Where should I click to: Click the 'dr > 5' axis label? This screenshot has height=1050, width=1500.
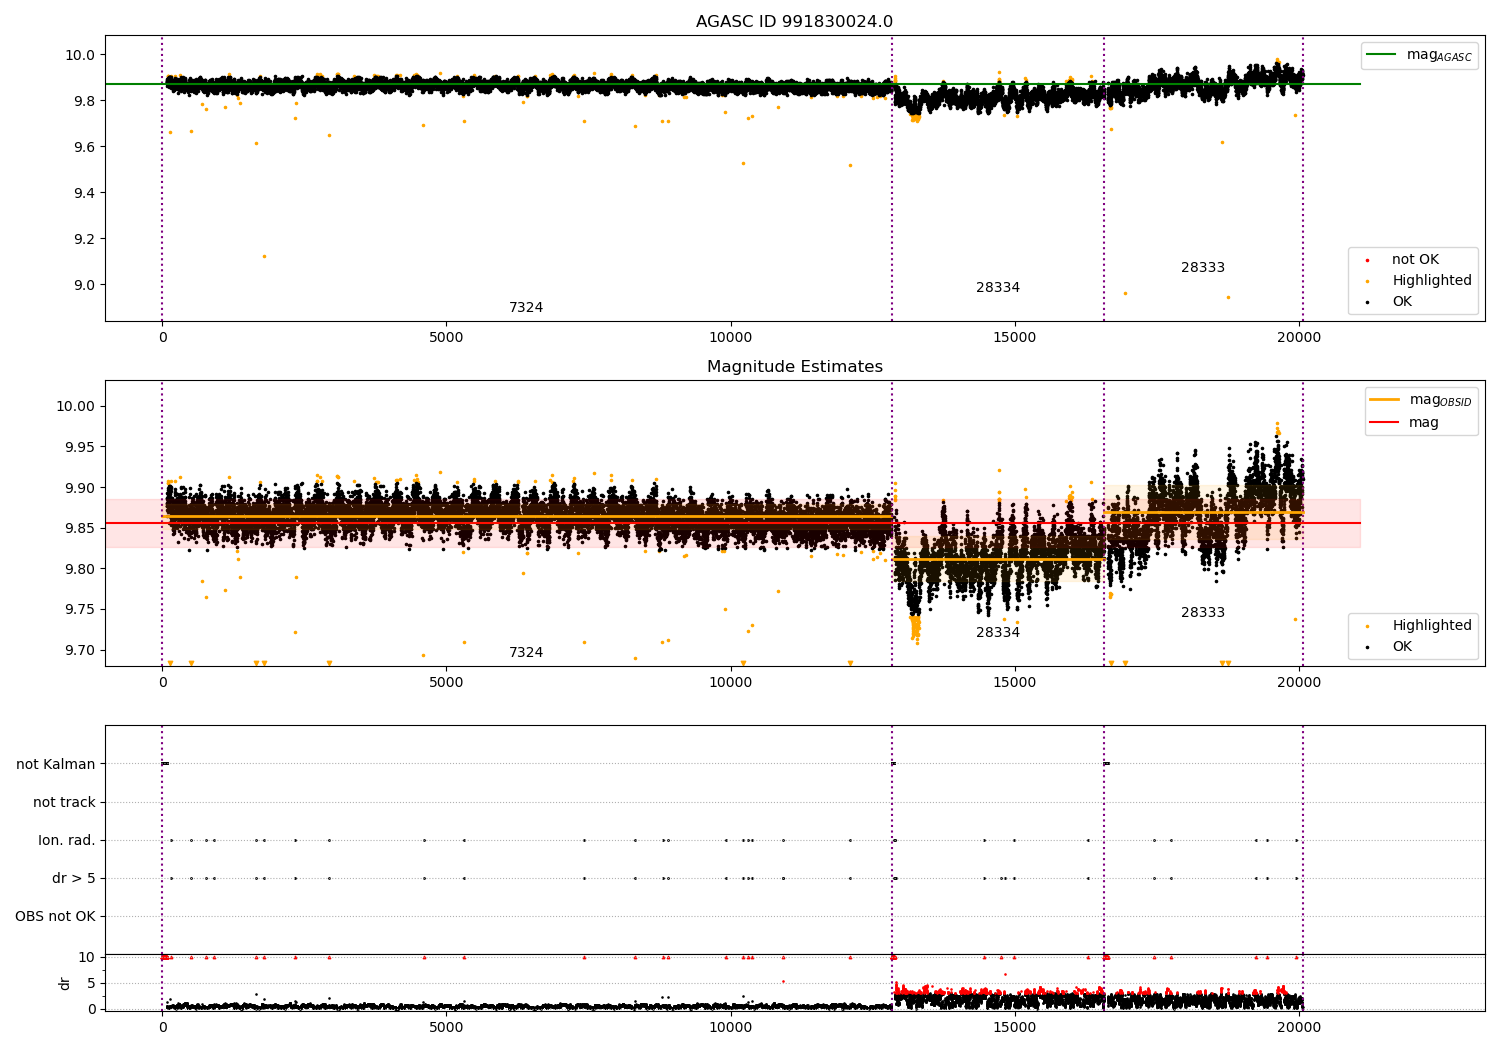(74, 879)
